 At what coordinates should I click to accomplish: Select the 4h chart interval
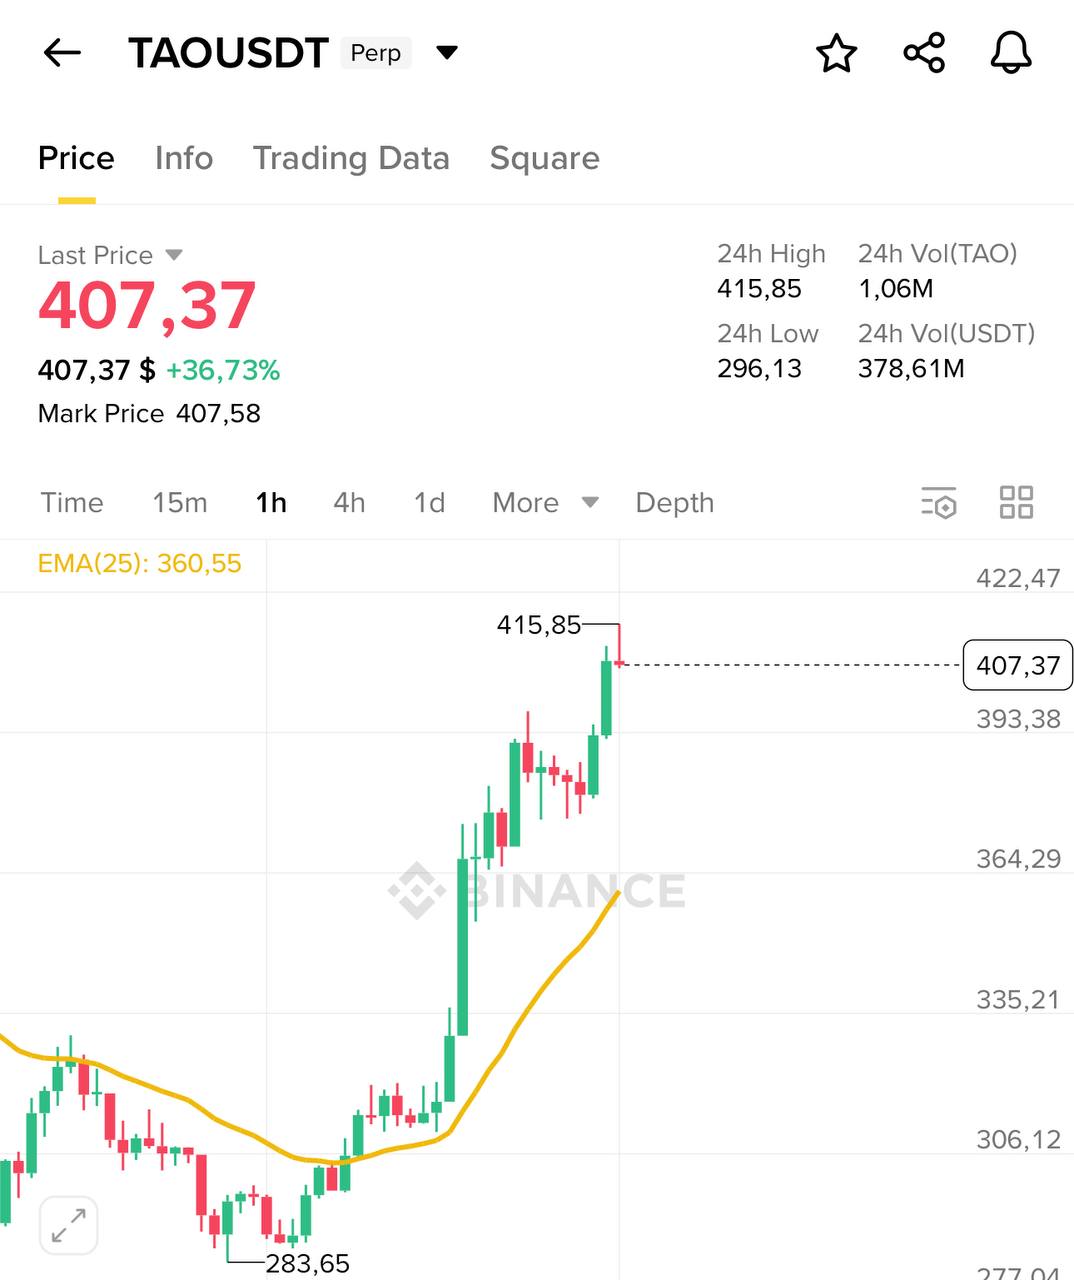tap(349, 503)
